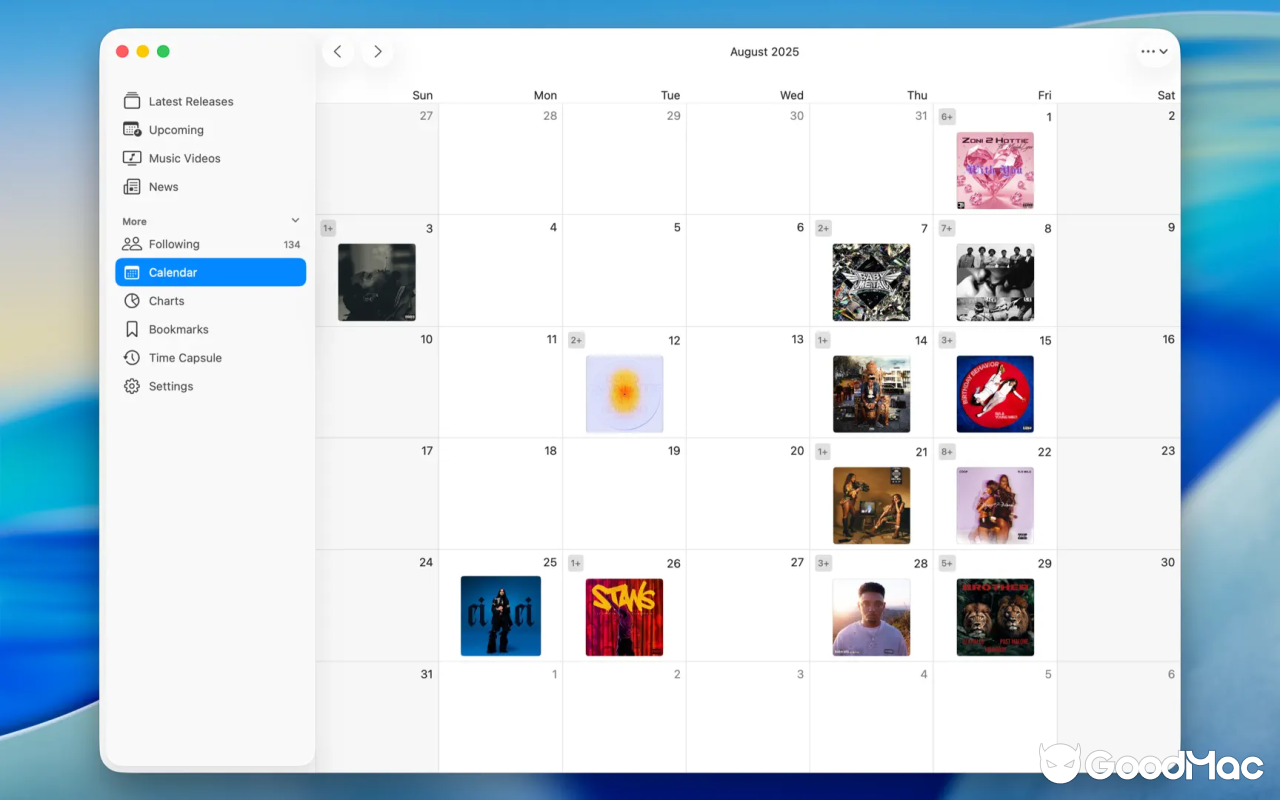Select Music Videos label in sidebar
The height and width of the screenshot is (800, 1280).
point(185,158)
